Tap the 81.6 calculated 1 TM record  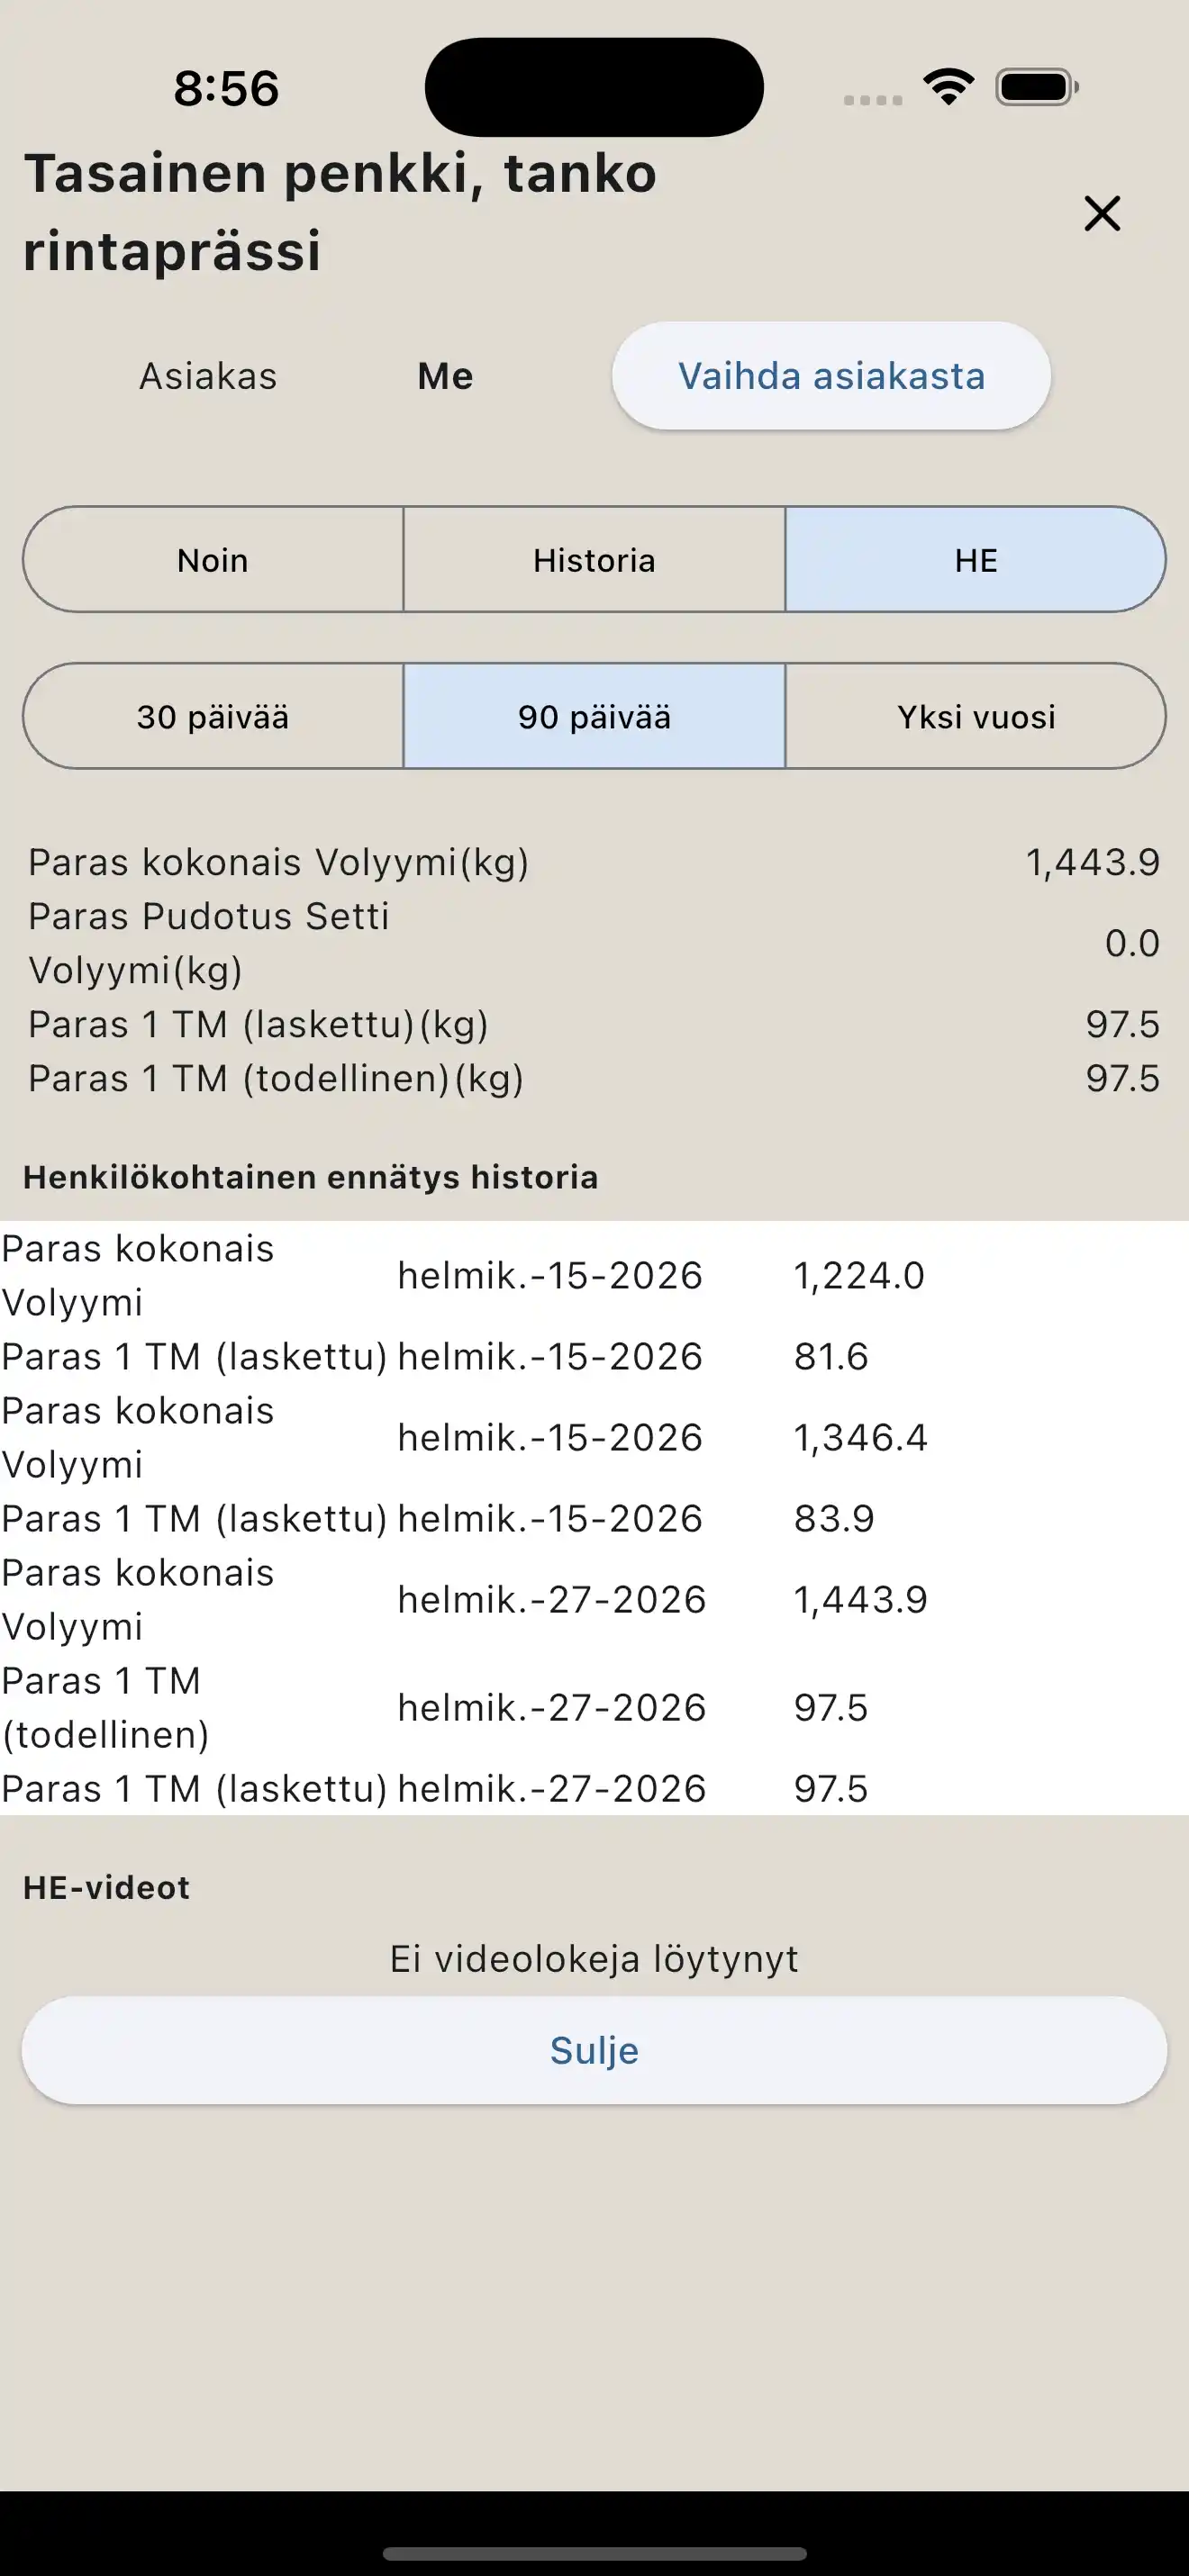click(594, 1356)
